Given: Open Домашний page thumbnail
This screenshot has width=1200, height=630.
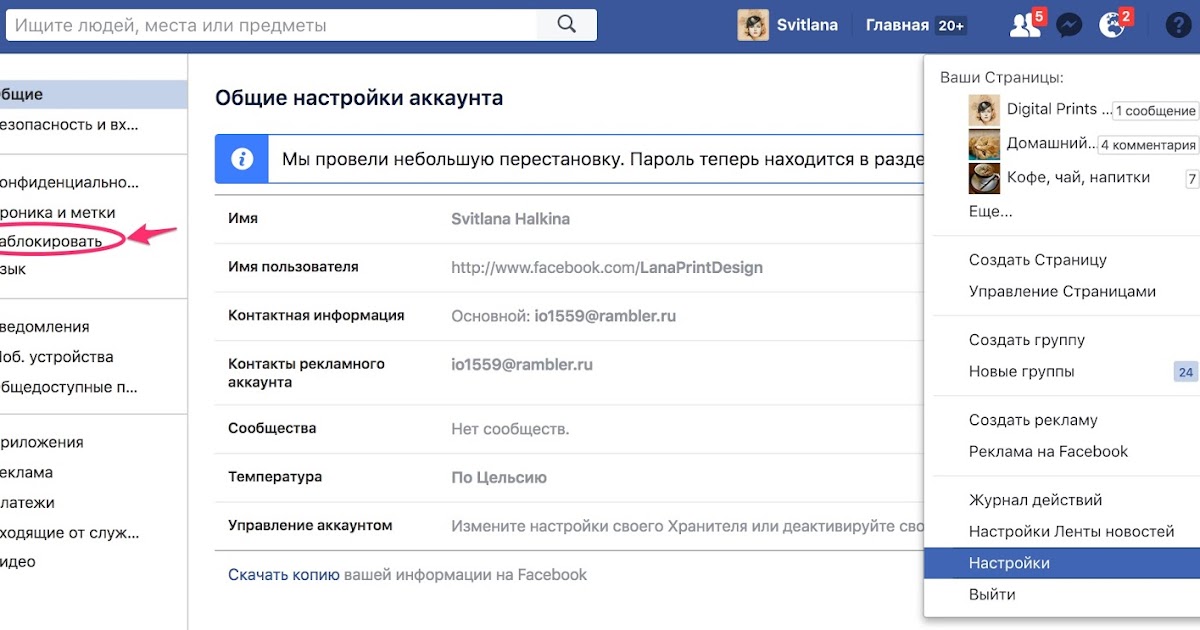Looking at the screenshot, I should pyautogui.click(x=984, y=144).
